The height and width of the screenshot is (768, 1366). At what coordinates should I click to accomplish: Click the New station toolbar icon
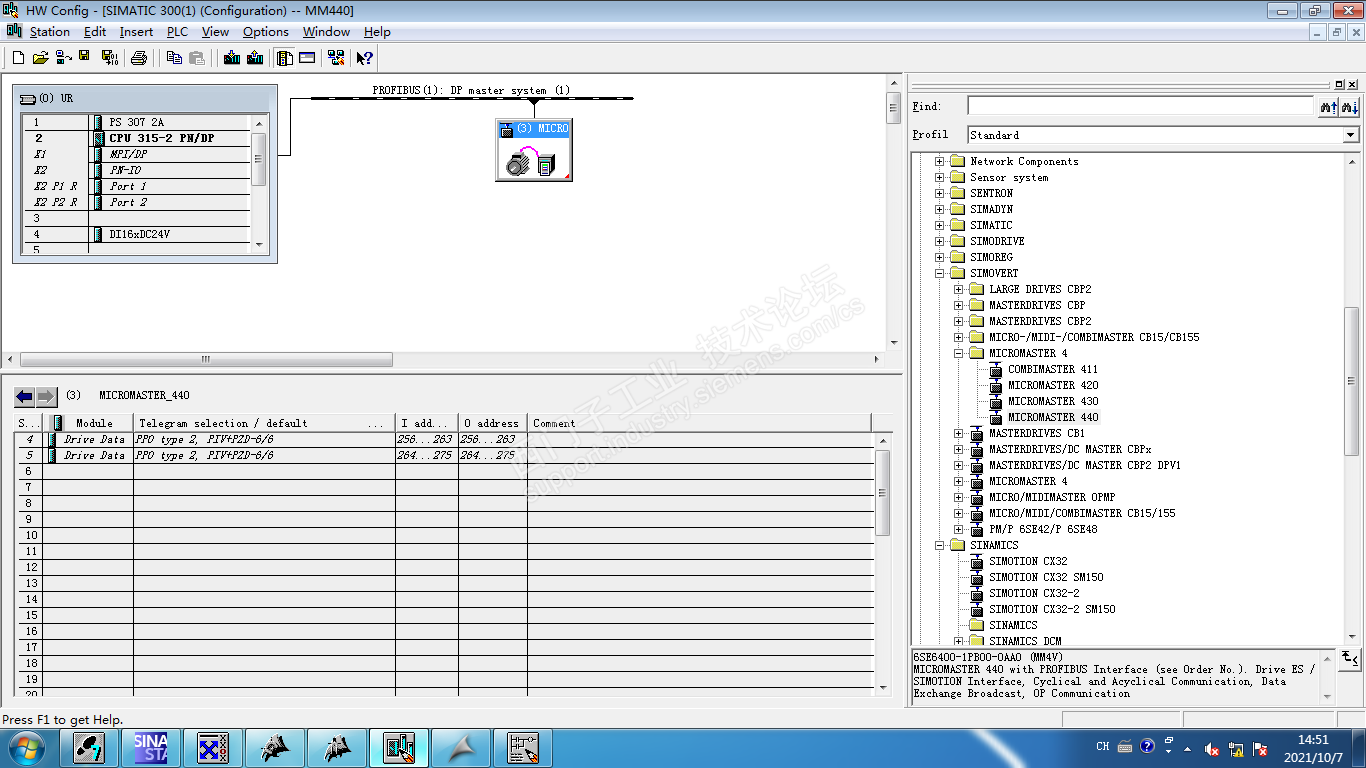[x=18, y=58]
